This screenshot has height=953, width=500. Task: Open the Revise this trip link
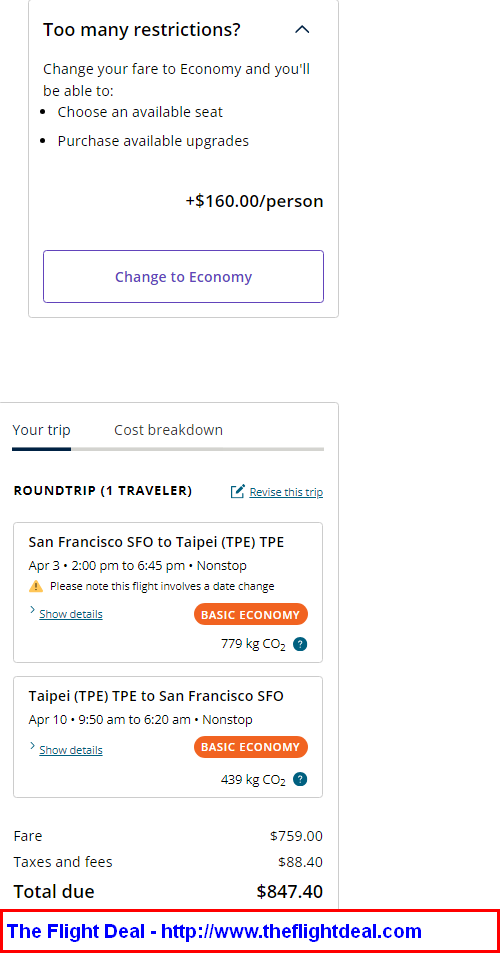click(x=286, y=492)
